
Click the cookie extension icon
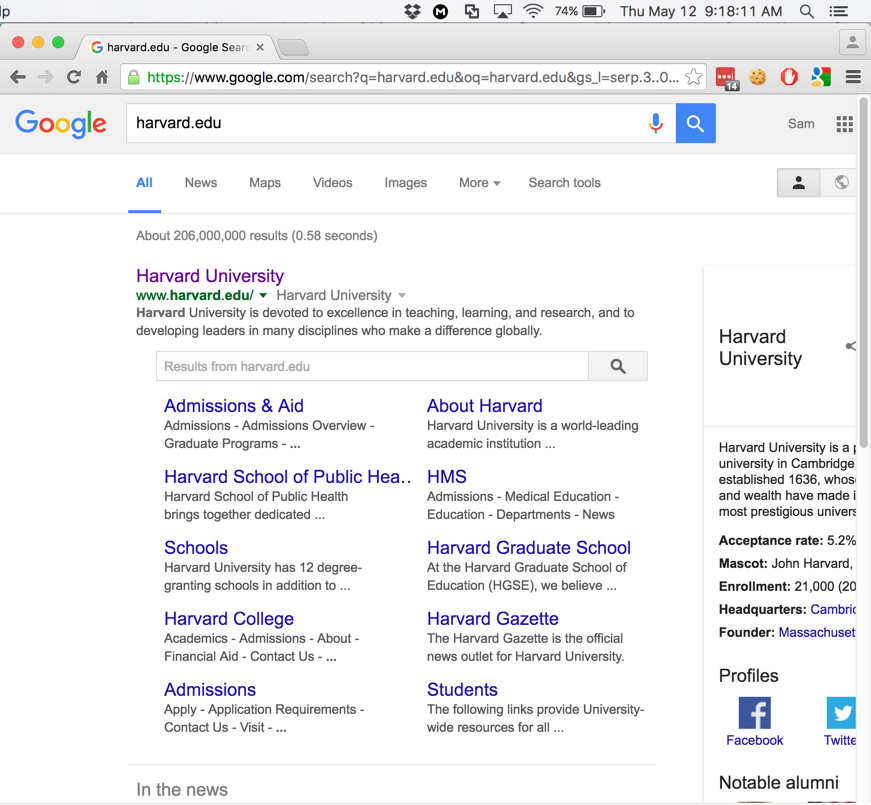(758, 77)
